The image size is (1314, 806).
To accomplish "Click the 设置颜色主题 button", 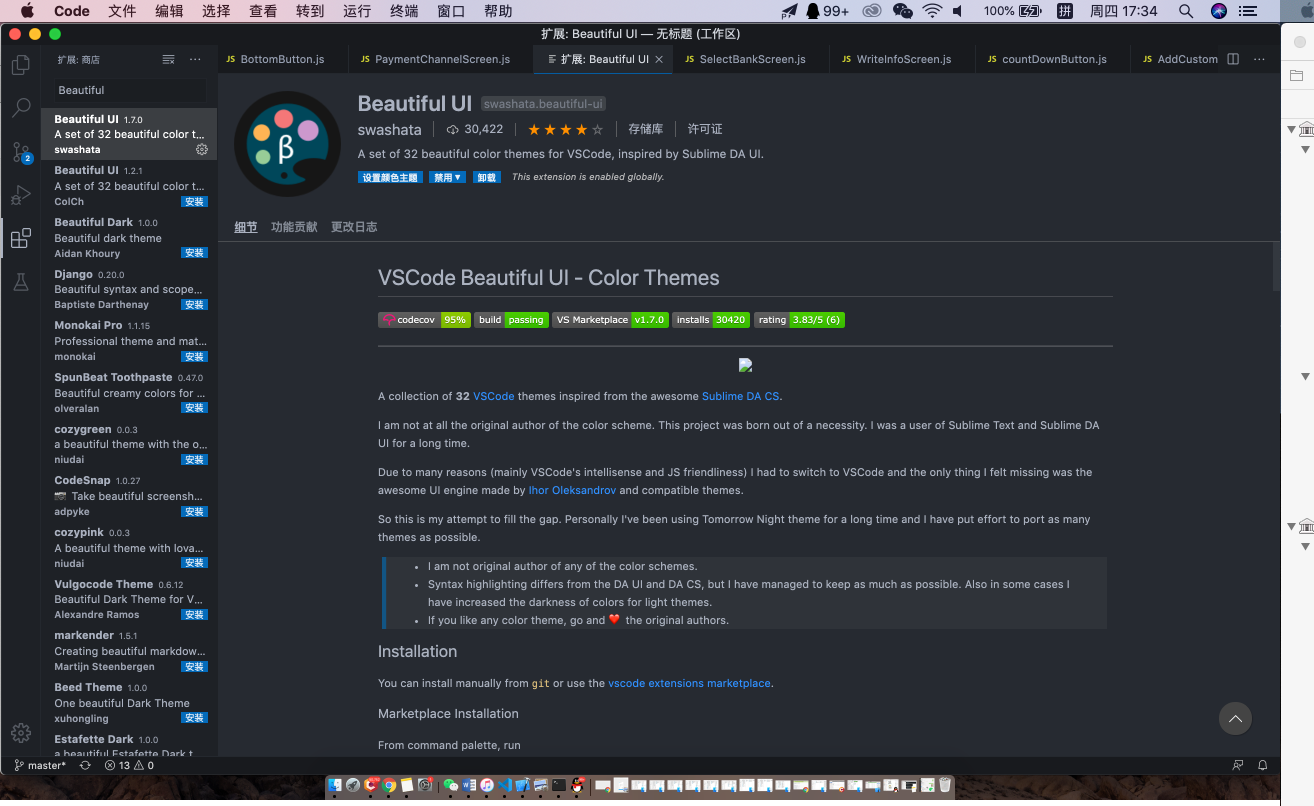I will point(390,177).
